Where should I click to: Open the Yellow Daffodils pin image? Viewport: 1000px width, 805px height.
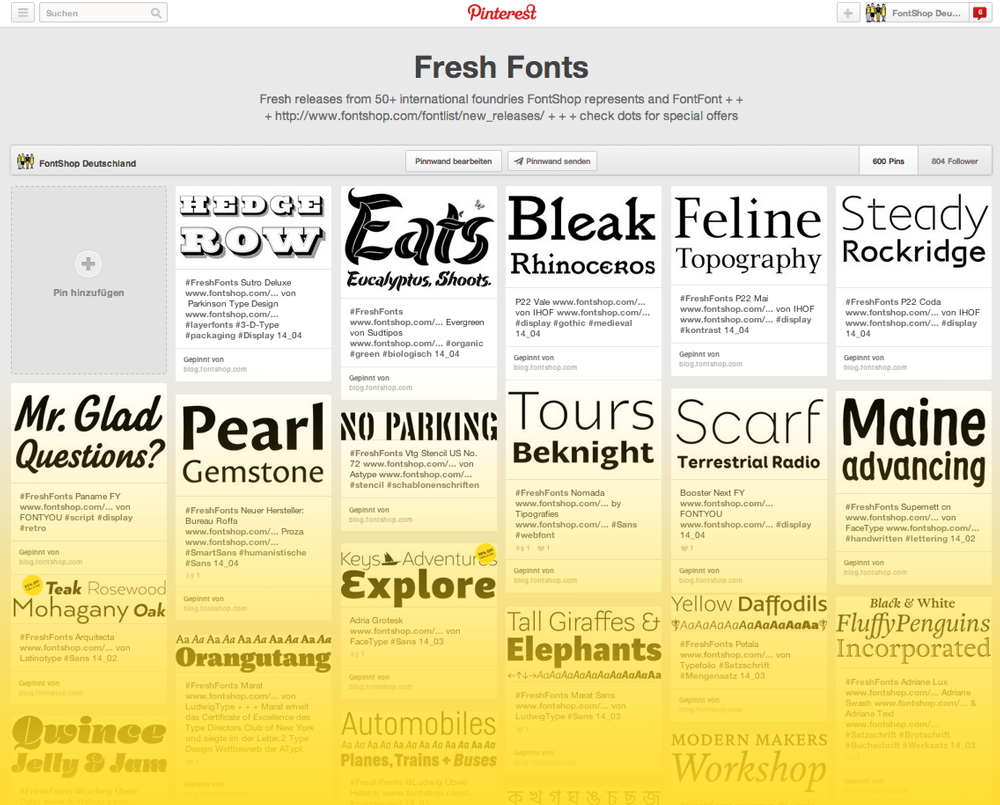point(749,614)
